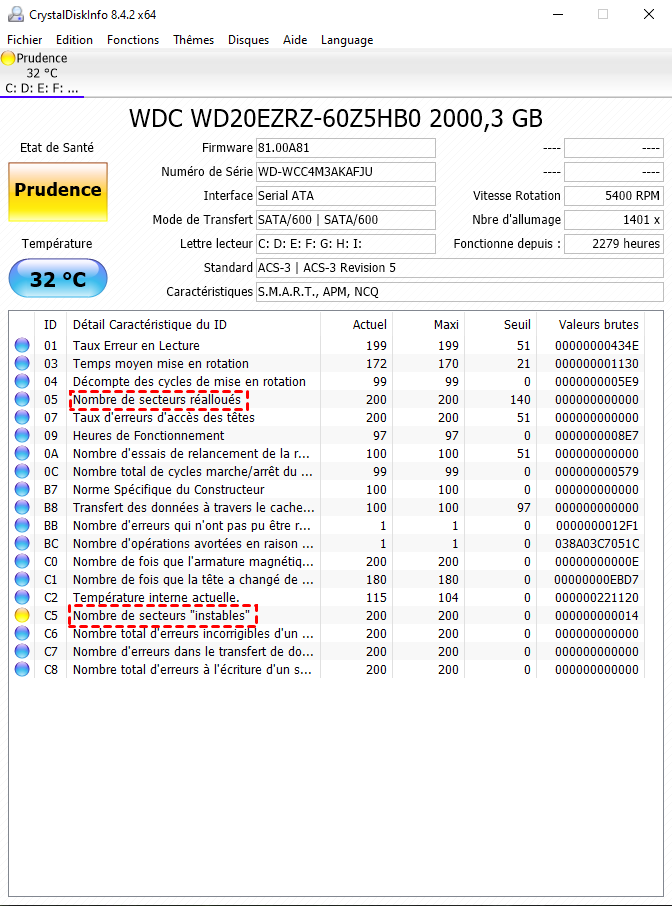Sort by the Valeurs brutes column header
Viewport: 672px width, 906px height.
tap(598, 325)
